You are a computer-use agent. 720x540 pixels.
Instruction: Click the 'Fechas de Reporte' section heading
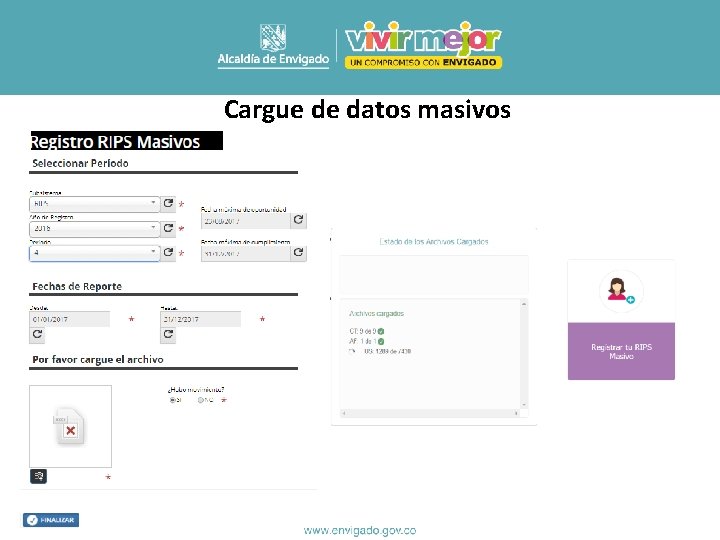point(77,287)
